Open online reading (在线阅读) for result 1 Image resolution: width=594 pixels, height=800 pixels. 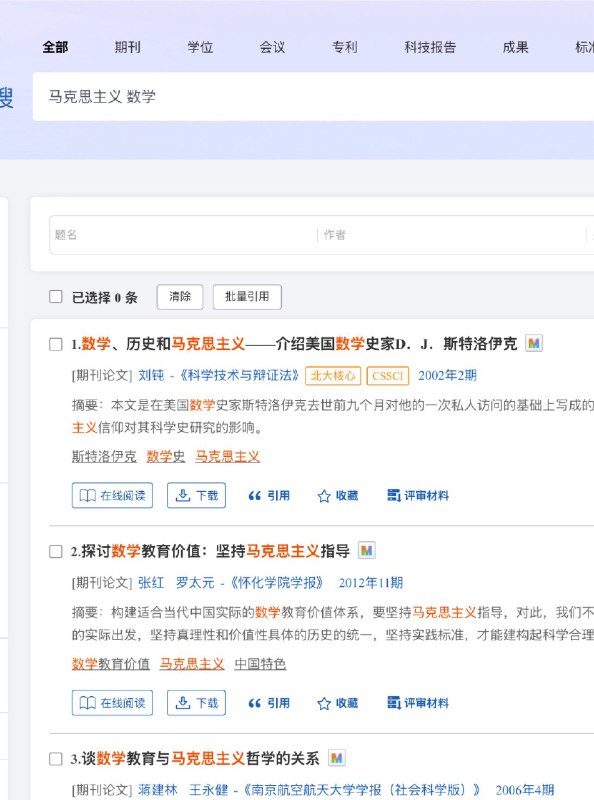pyautogui.click(x=112, y=495)
